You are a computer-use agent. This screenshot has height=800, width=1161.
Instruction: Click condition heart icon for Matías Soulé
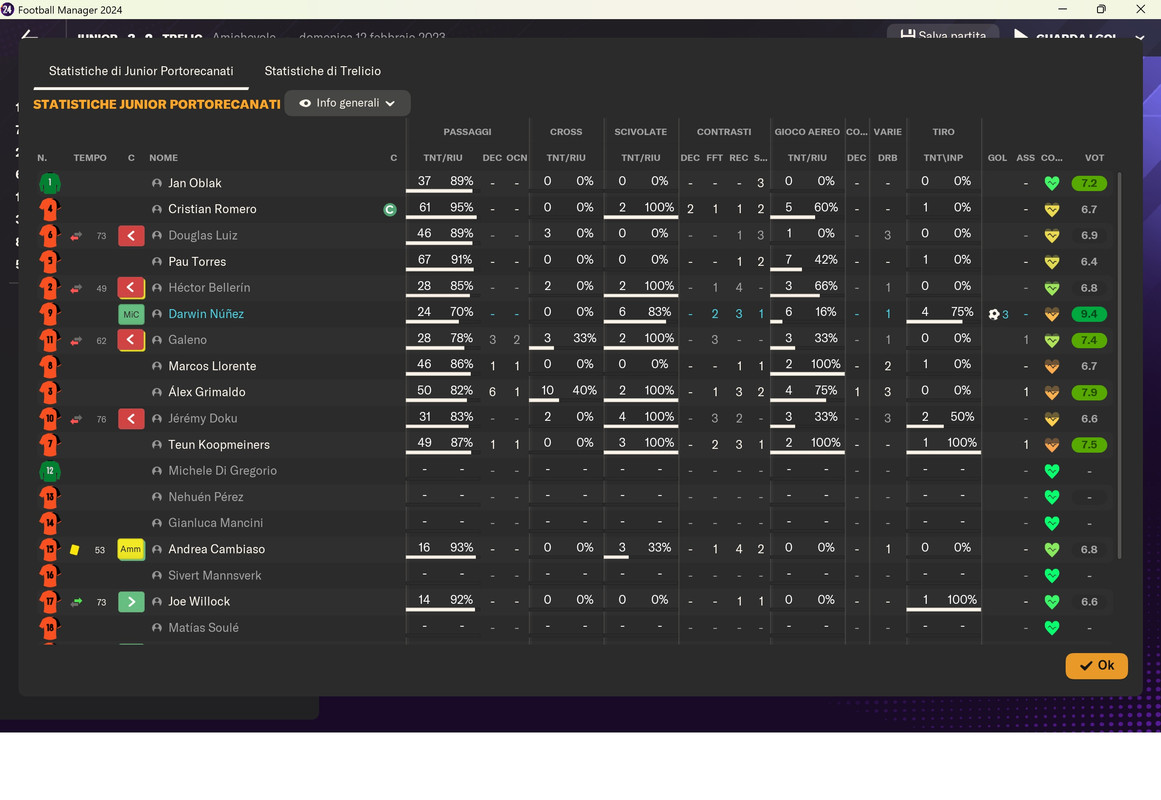1051,628
